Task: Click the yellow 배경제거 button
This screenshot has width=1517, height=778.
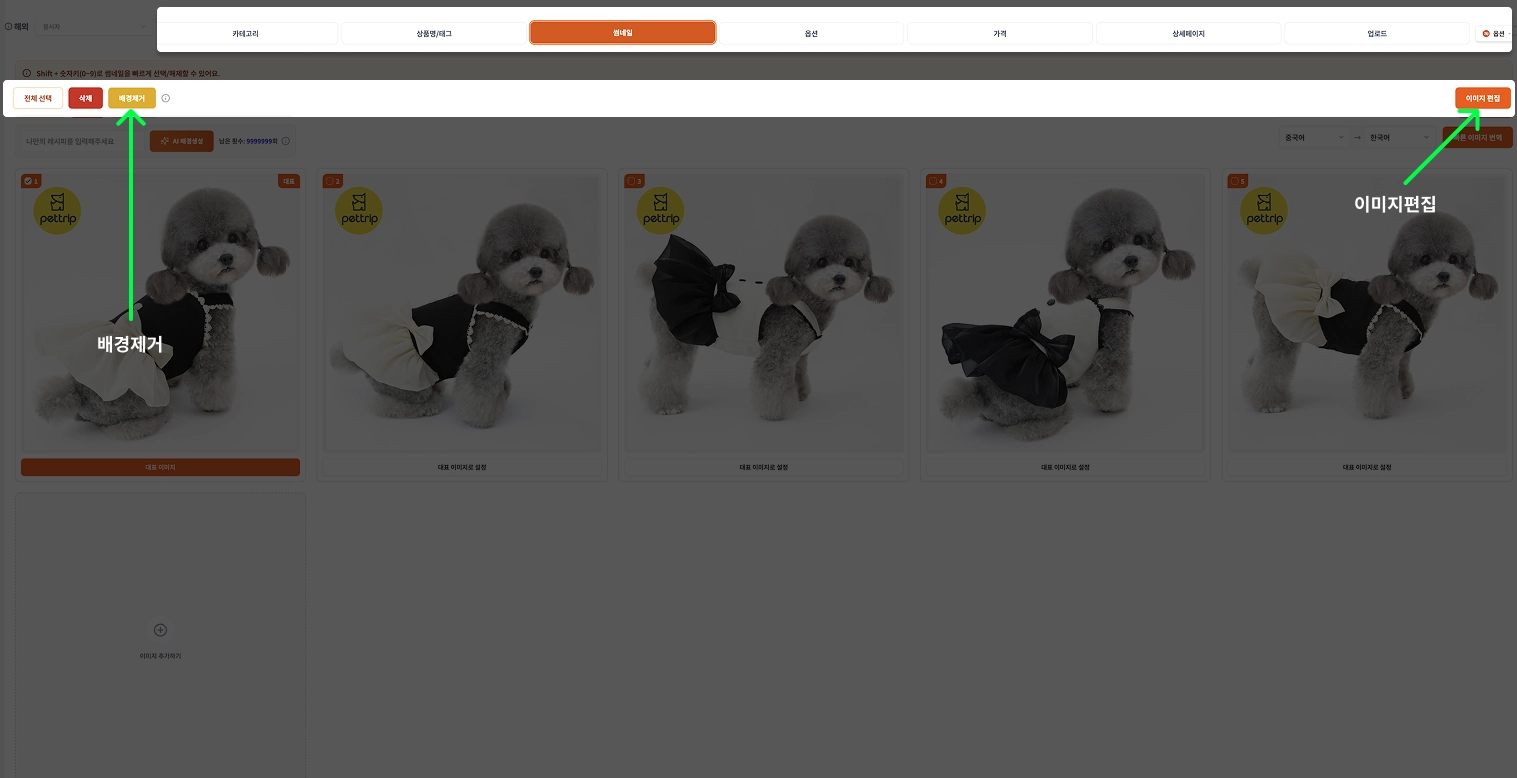Action: pyautogui.click(x=132, y=99)
